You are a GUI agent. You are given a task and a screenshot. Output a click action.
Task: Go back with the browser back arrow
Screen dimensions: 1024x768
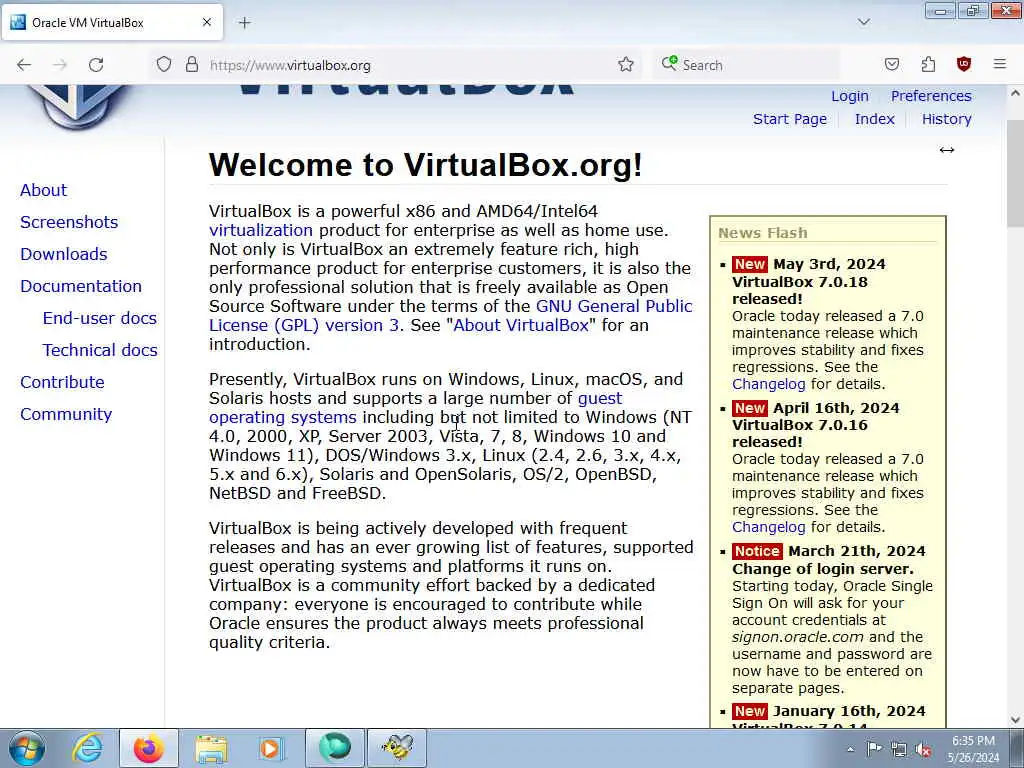click(x=24, y=65)
